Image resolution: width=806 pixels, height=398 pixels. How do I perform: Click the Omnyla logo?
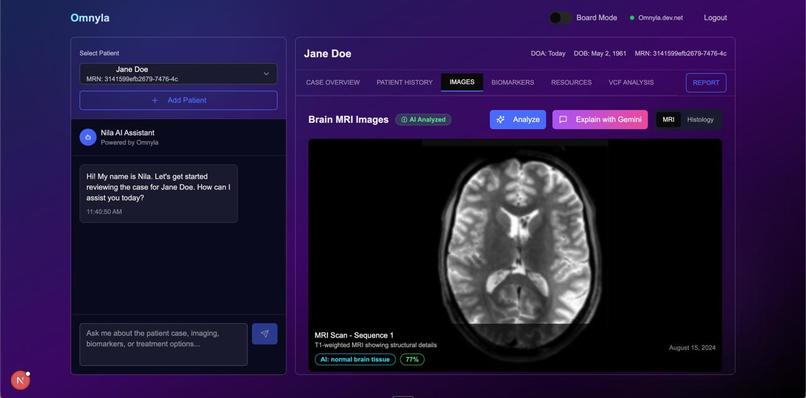coord(90,18)
